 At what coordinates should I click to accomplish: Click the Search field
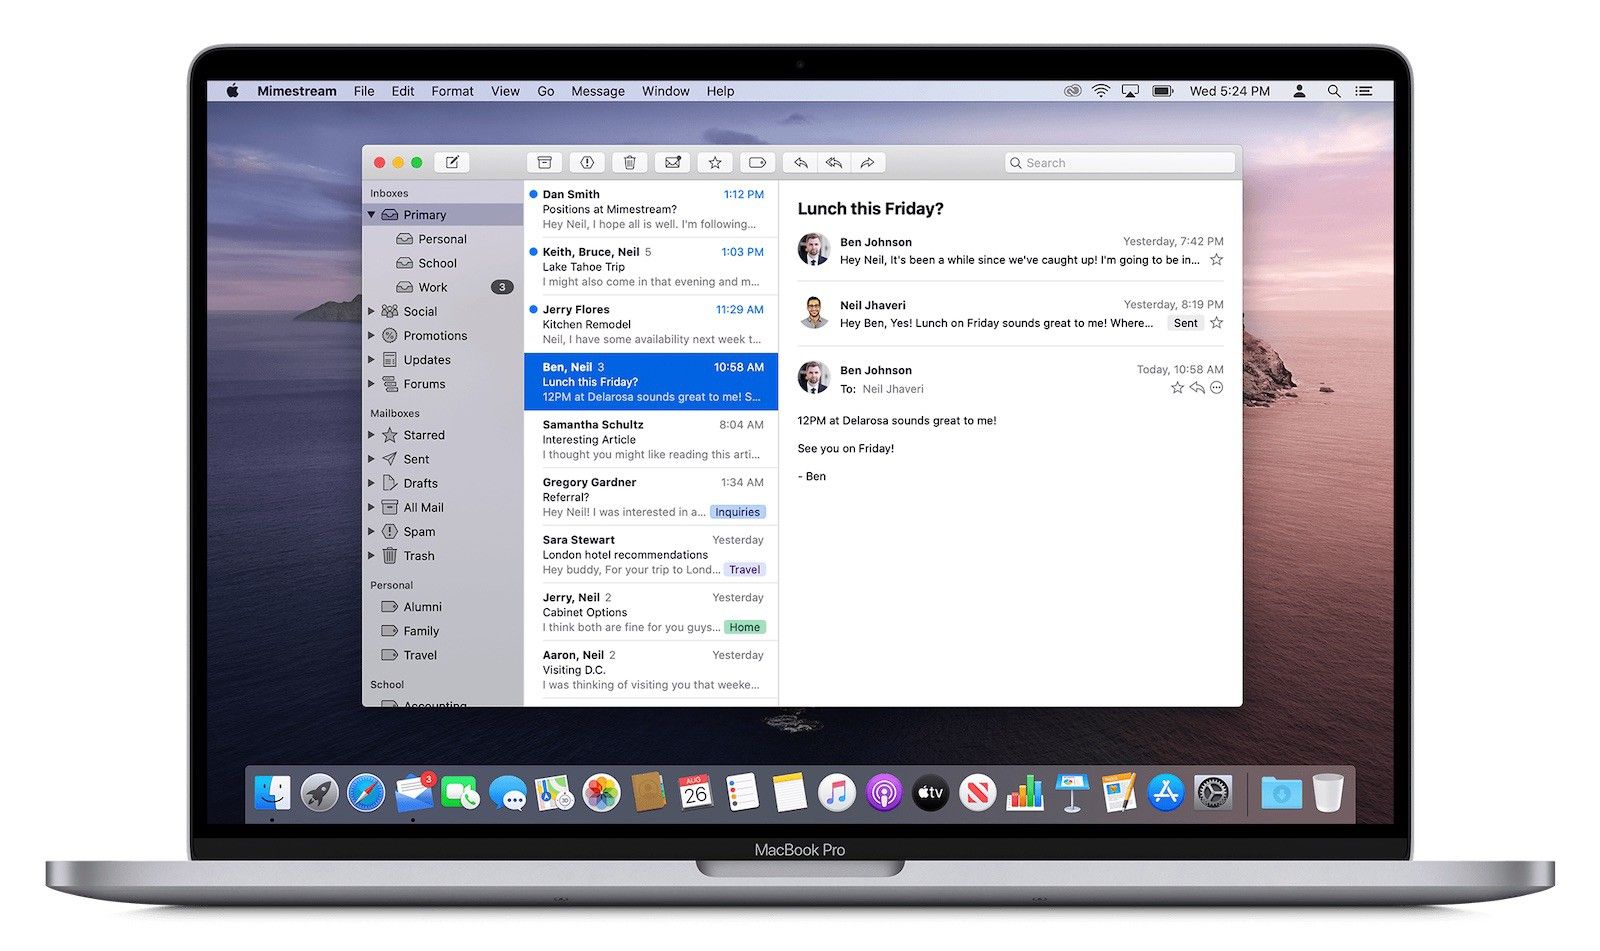pyautogui.click(x=1120, y=162)
